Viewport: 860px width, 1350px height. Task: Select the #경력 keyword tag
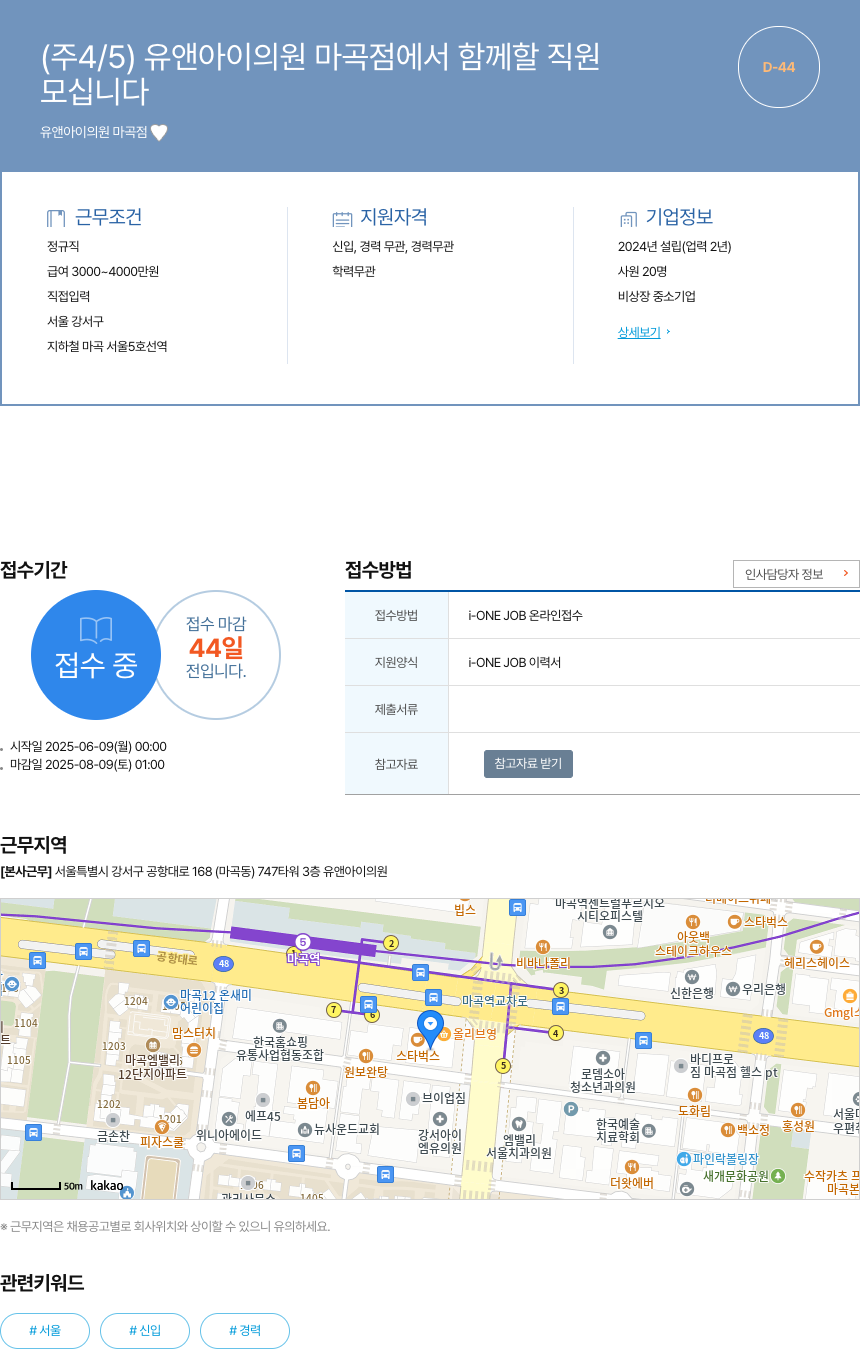coord(245,1331)
